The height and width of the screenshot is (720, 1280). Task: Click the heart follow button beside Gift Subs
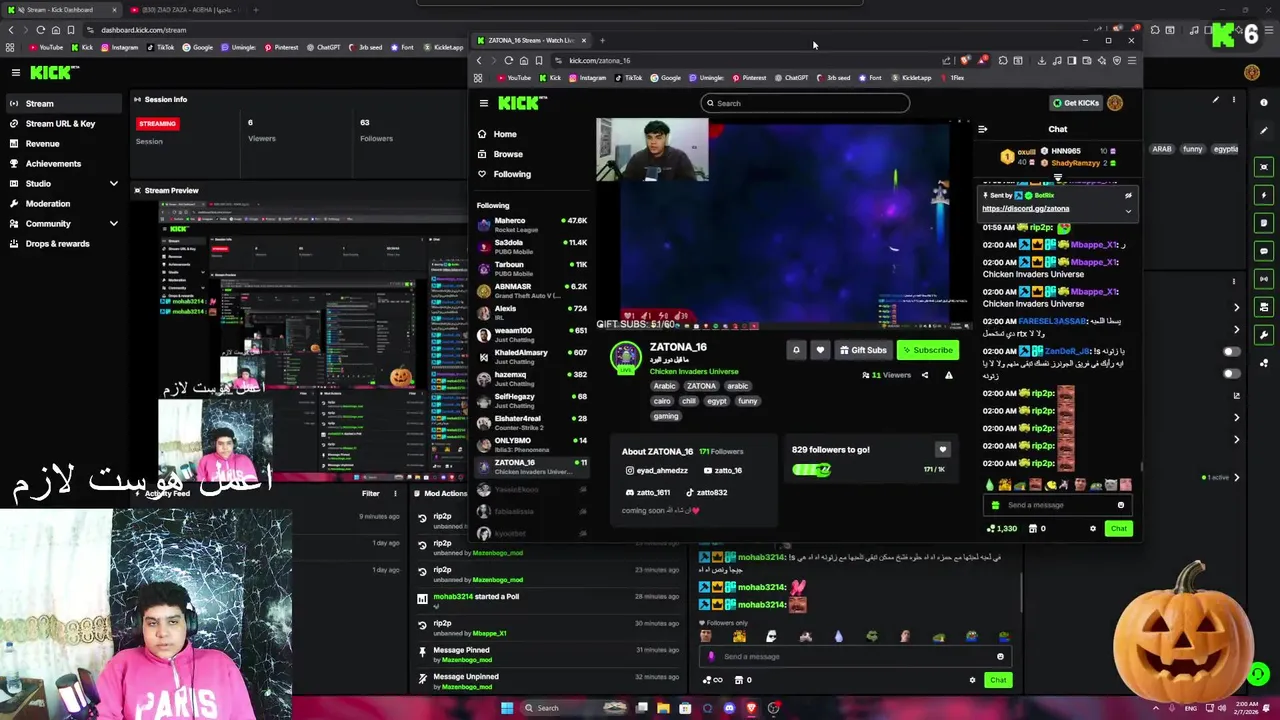[x=820, y=350]
